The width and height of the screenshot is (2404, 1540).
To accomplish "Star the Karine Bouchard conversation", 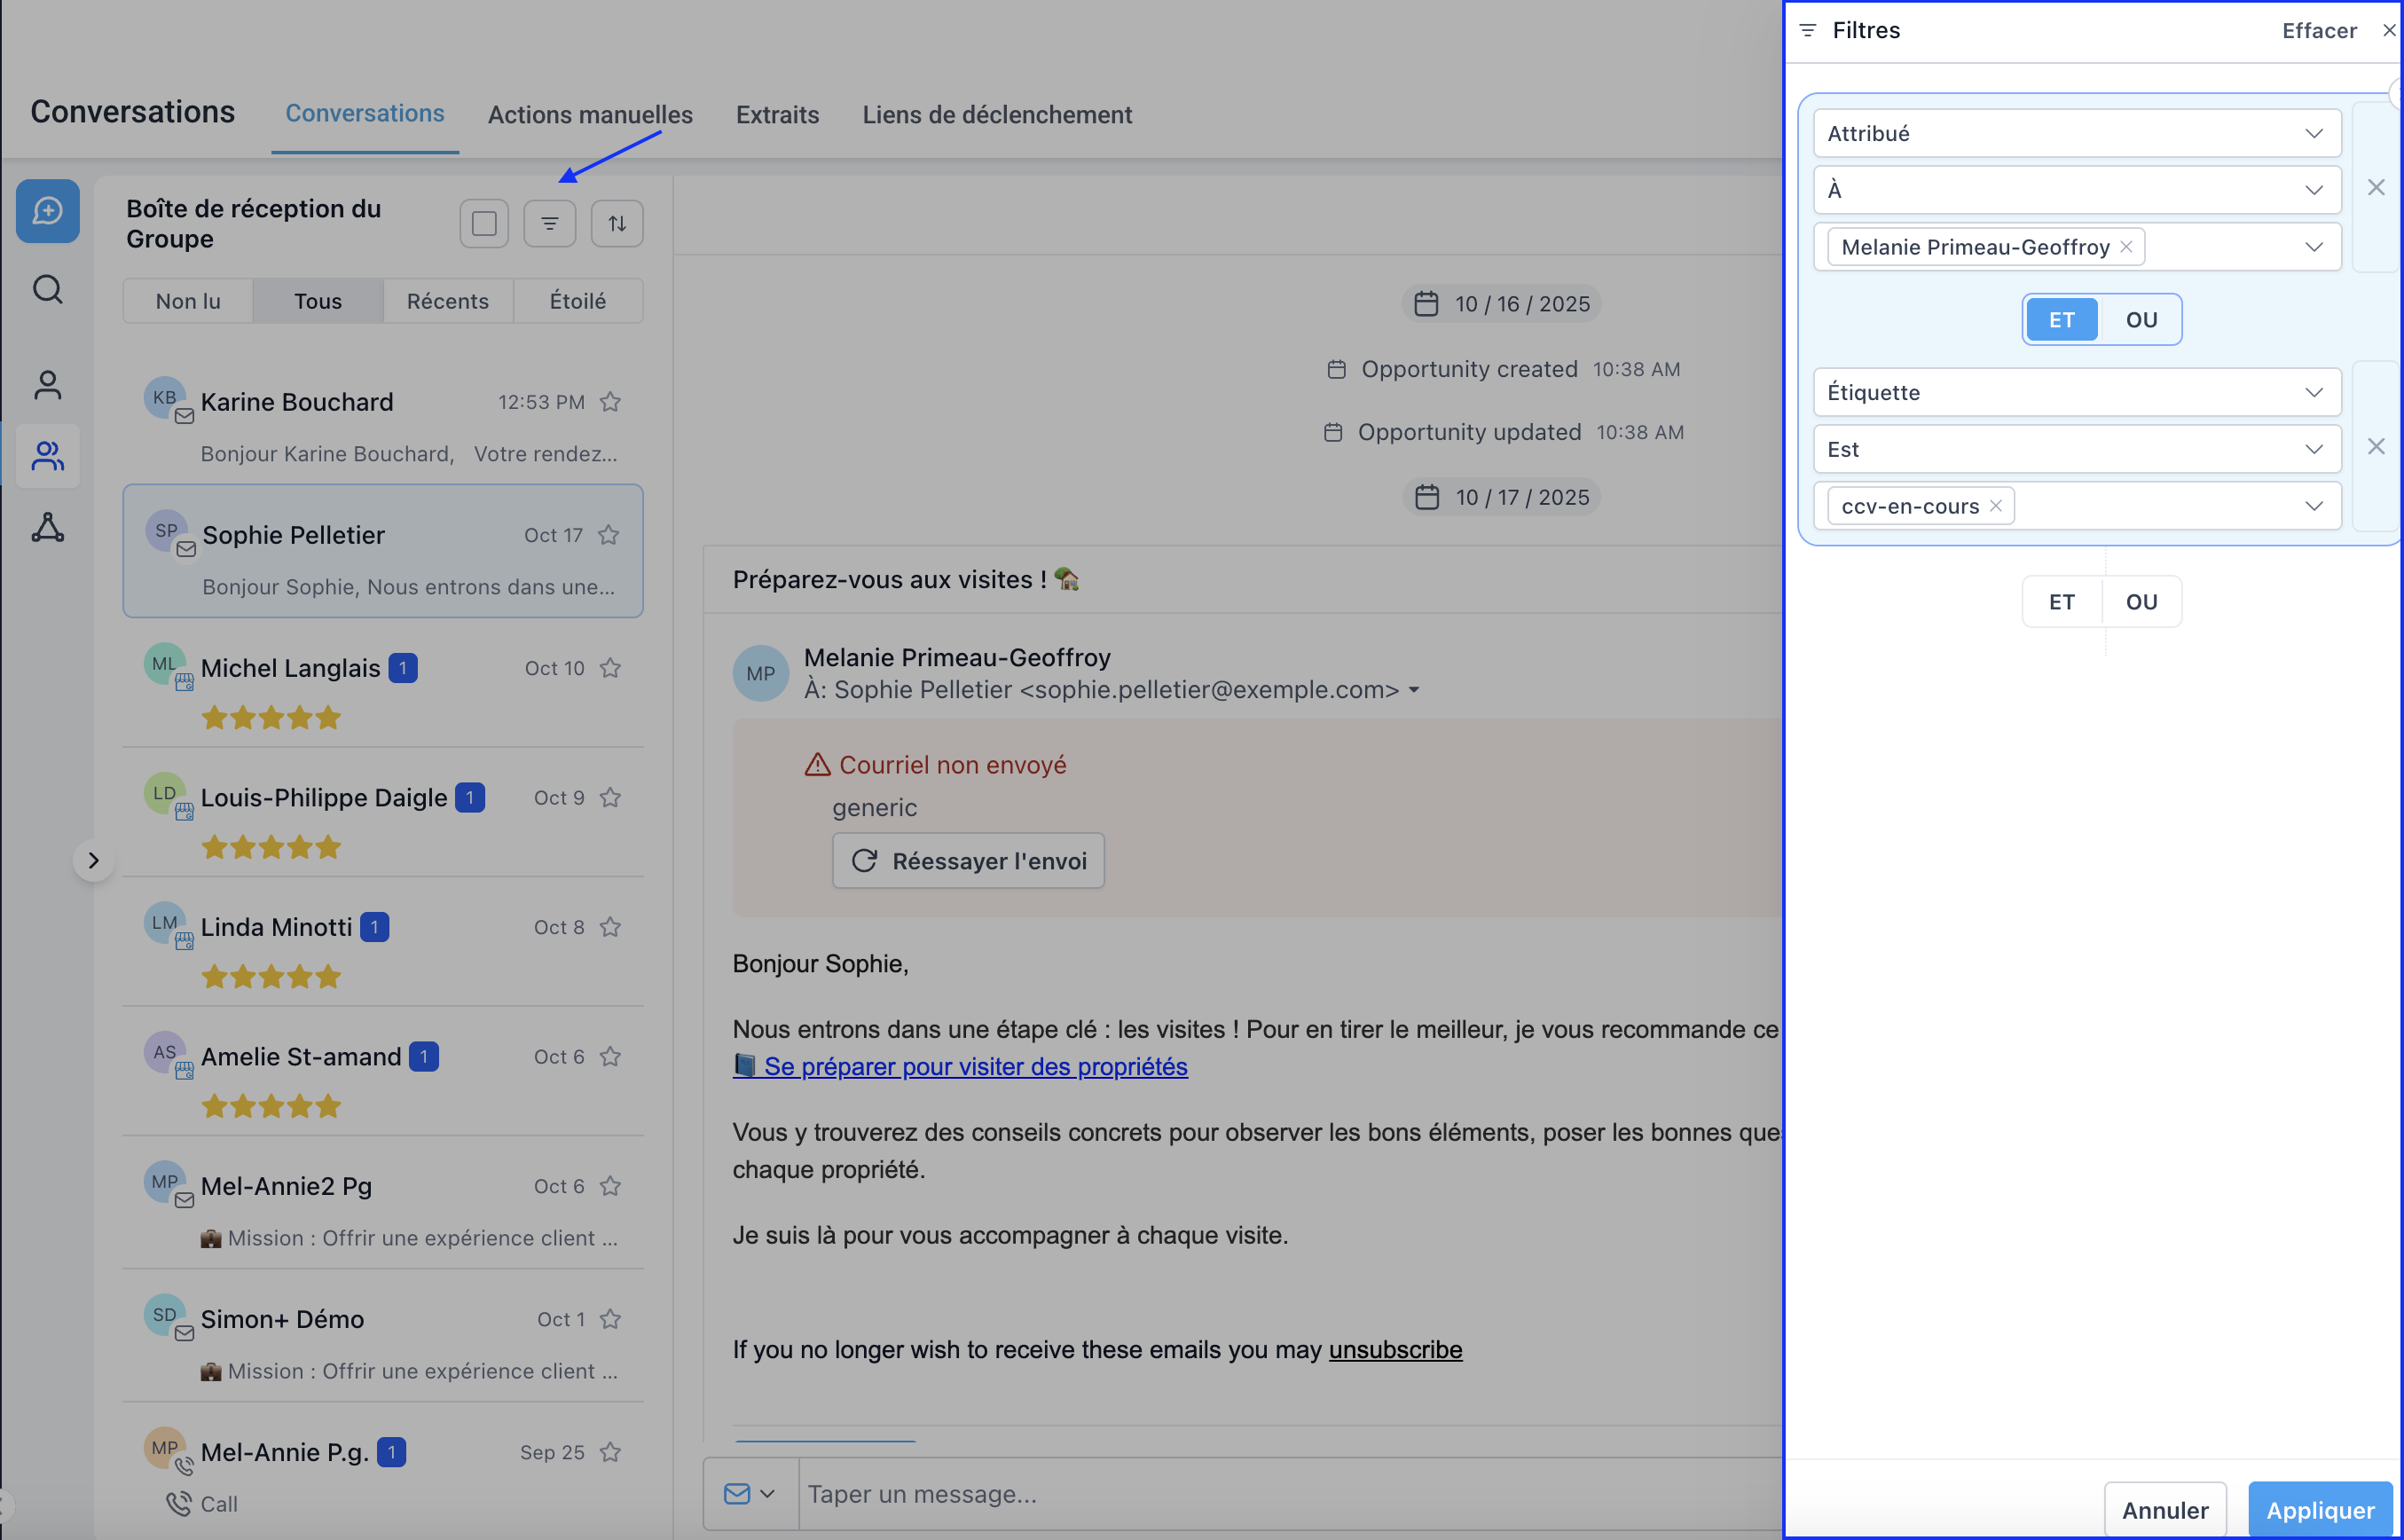I will [x=610, y=402].
